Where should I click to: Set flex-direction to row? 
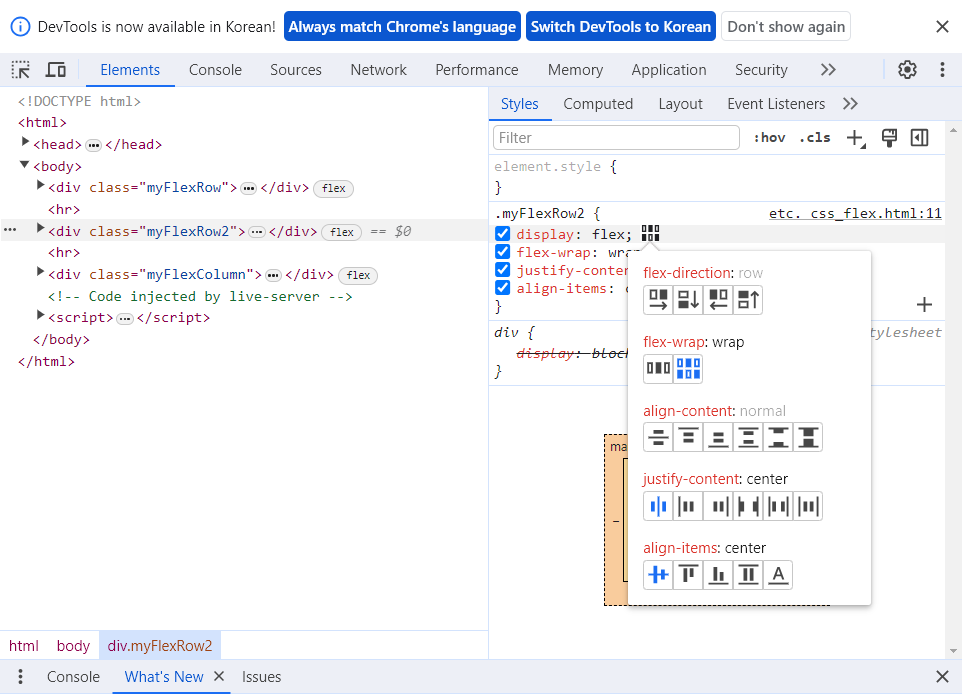[658, 300]
